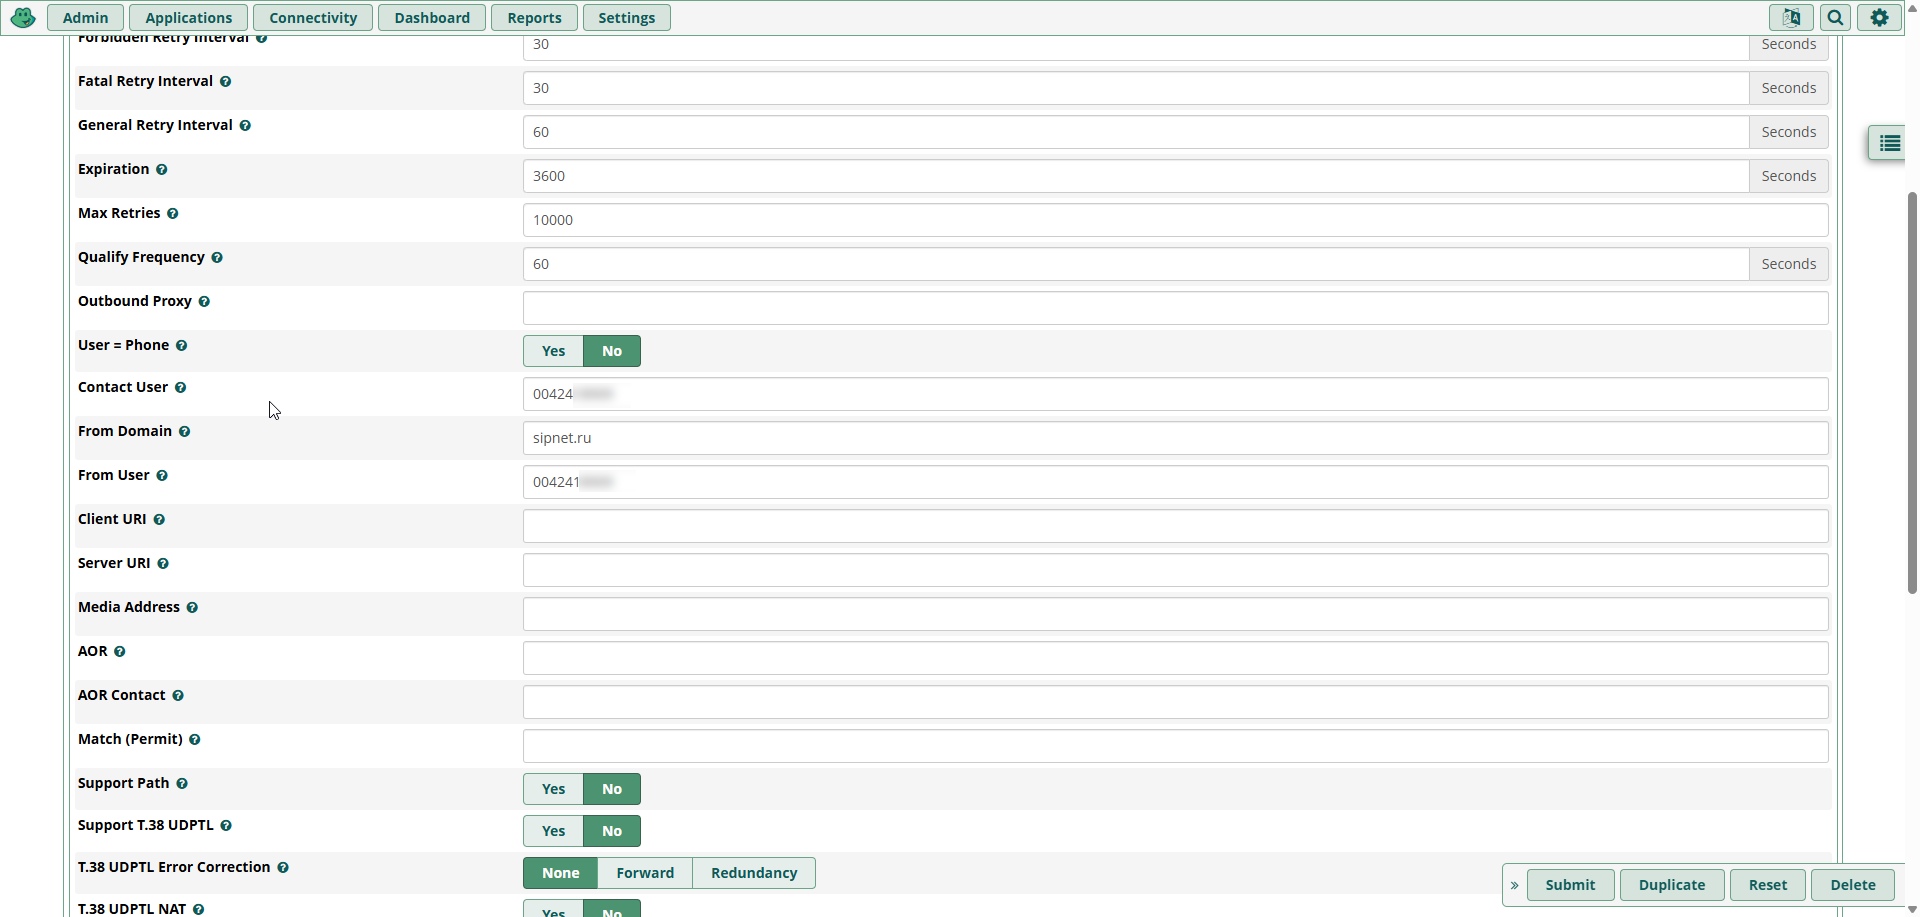Set Support T.38 UDPTL to No

click(612, 831)
